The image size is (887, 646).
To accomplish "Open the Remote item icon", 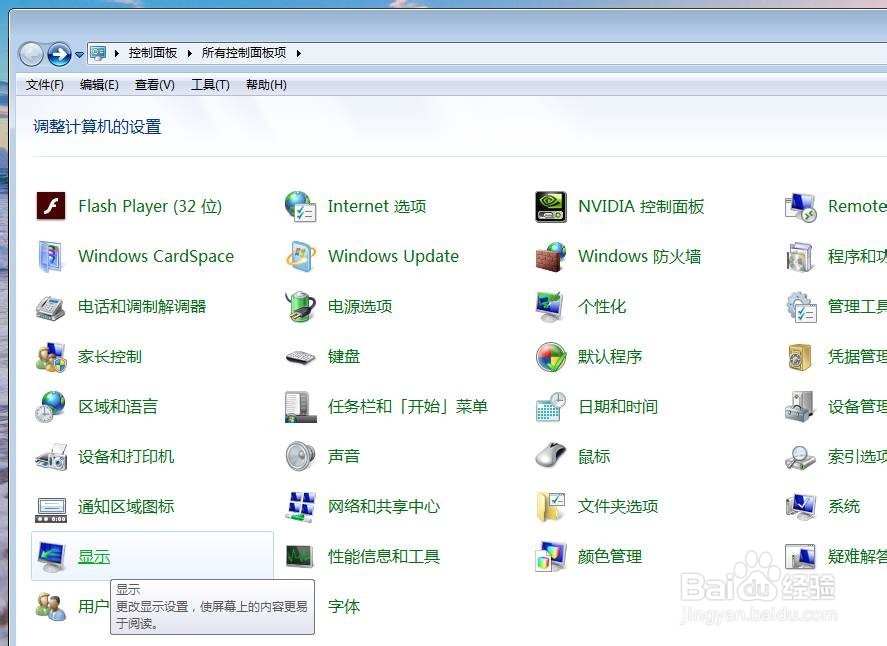I will tap(801, 207).
